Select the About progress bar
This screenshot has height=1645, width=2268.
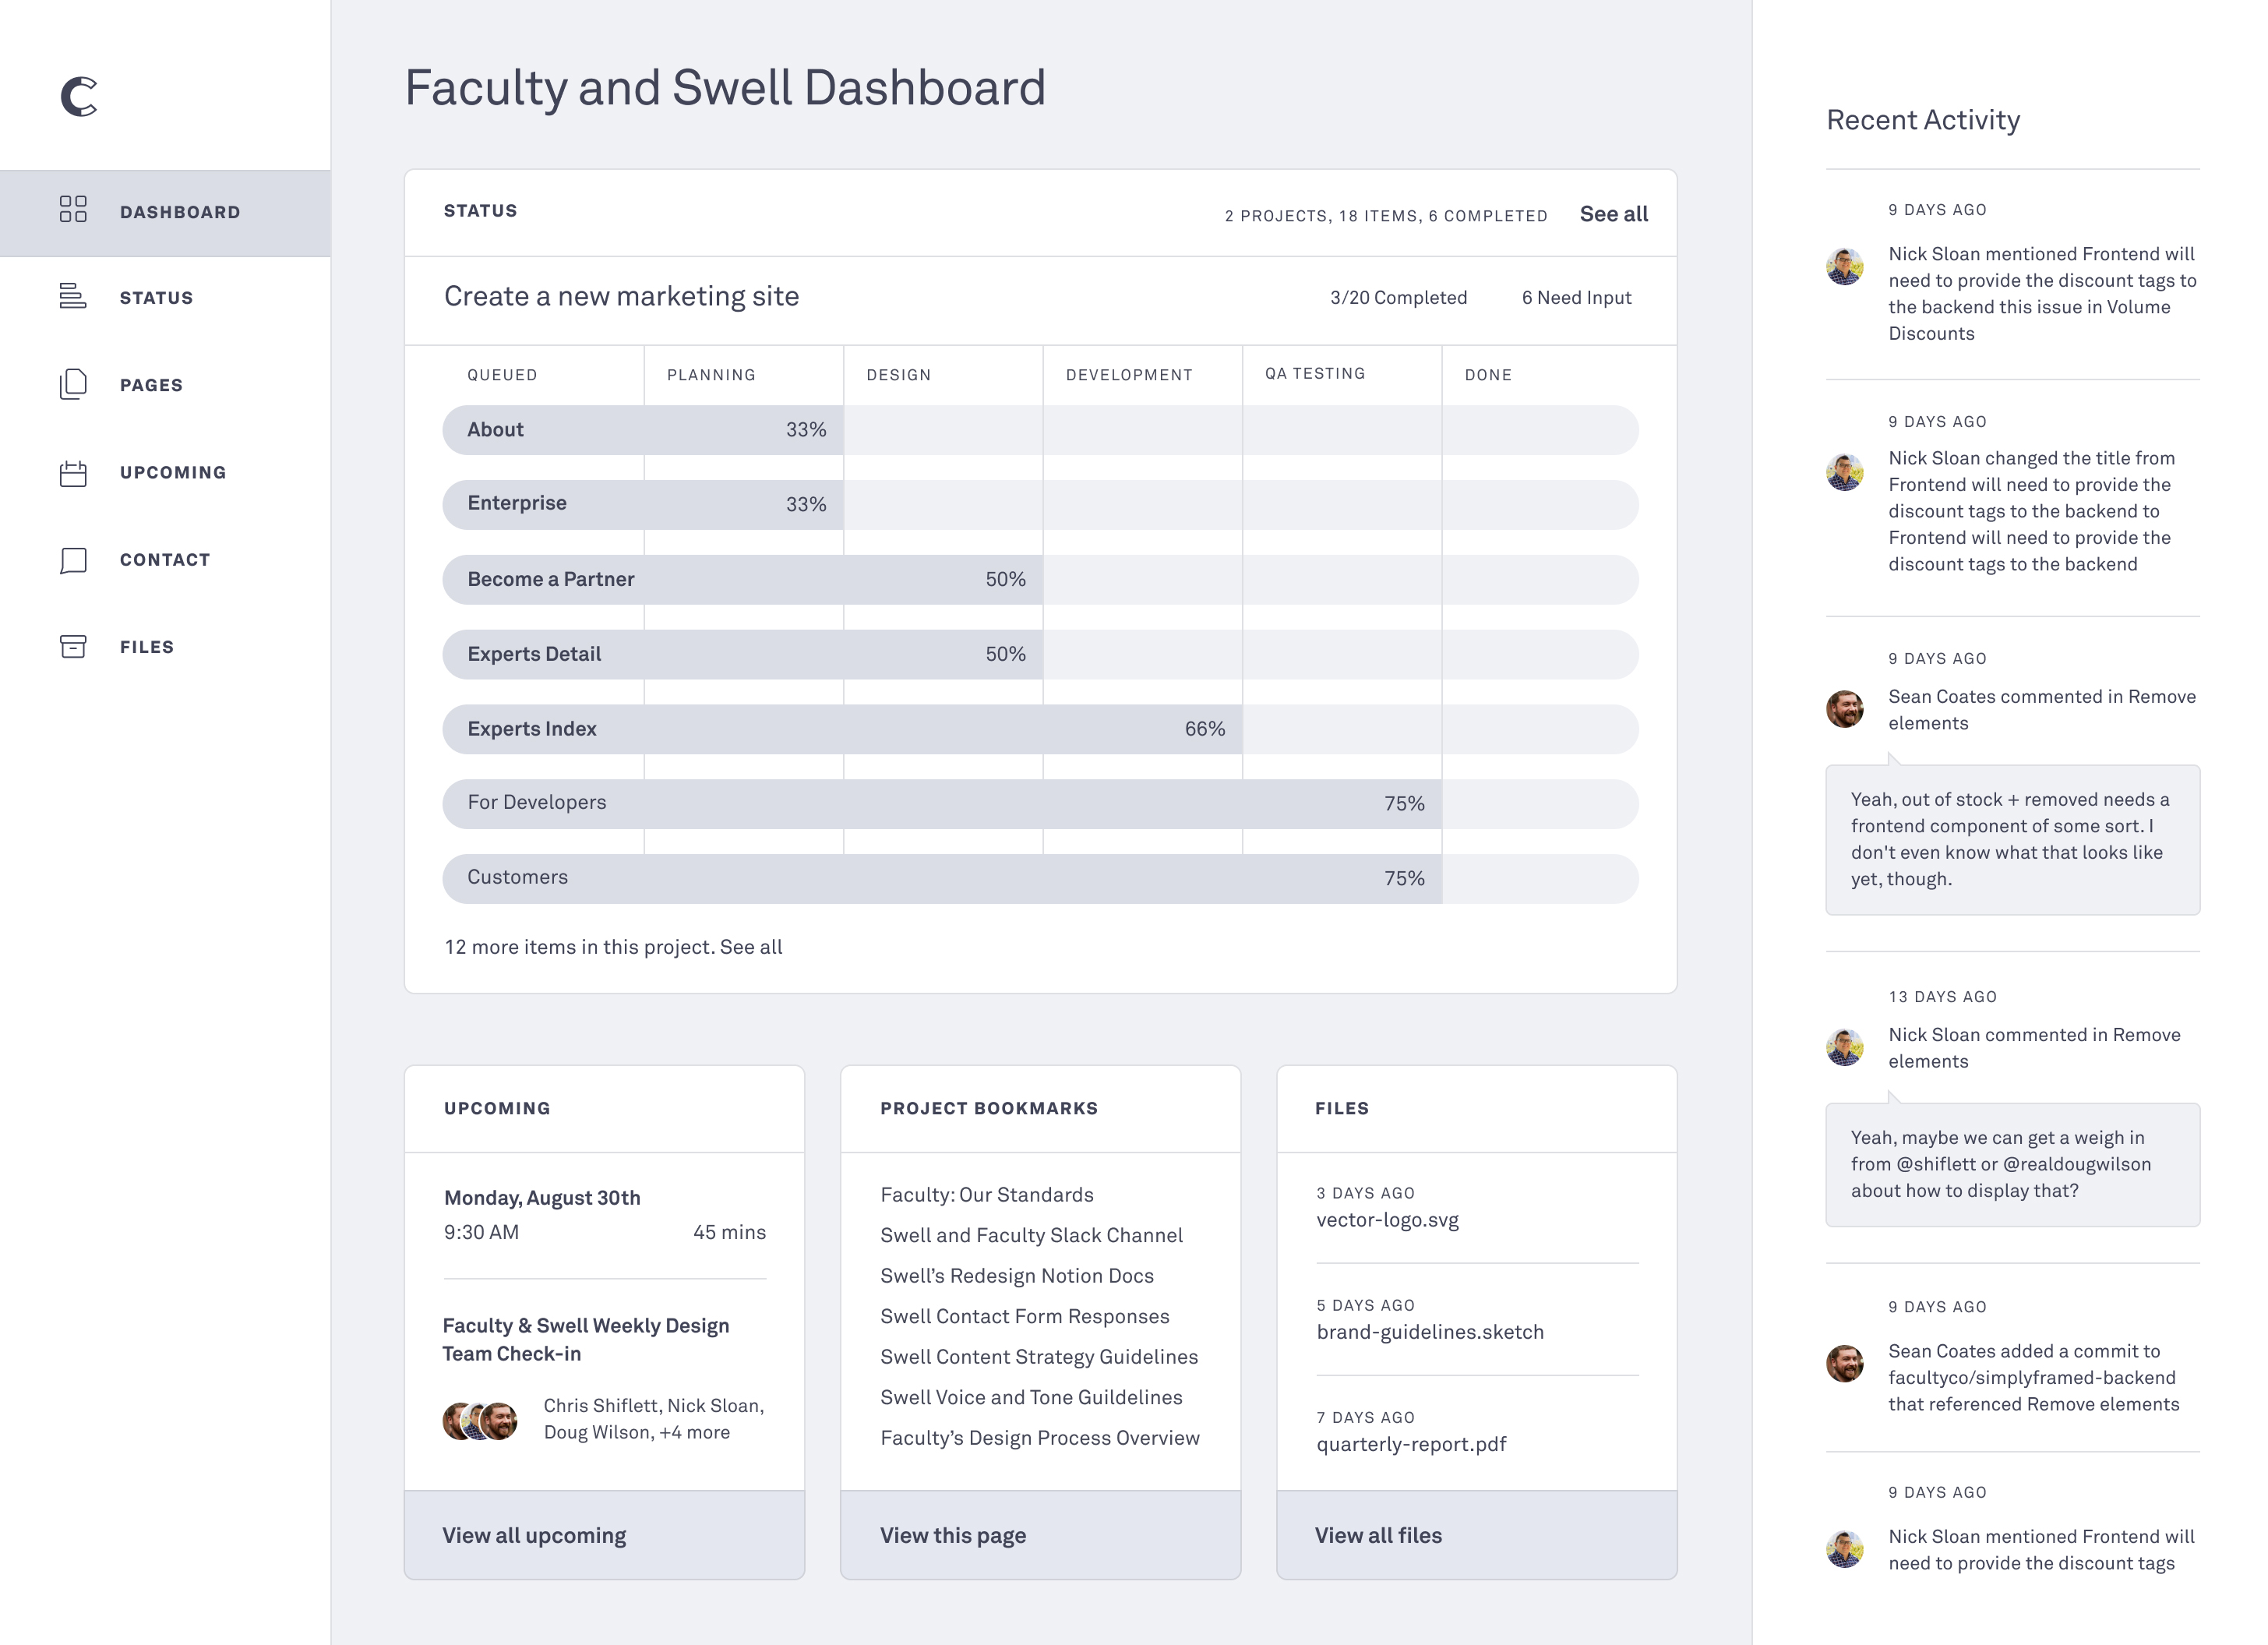point(1040,430)
